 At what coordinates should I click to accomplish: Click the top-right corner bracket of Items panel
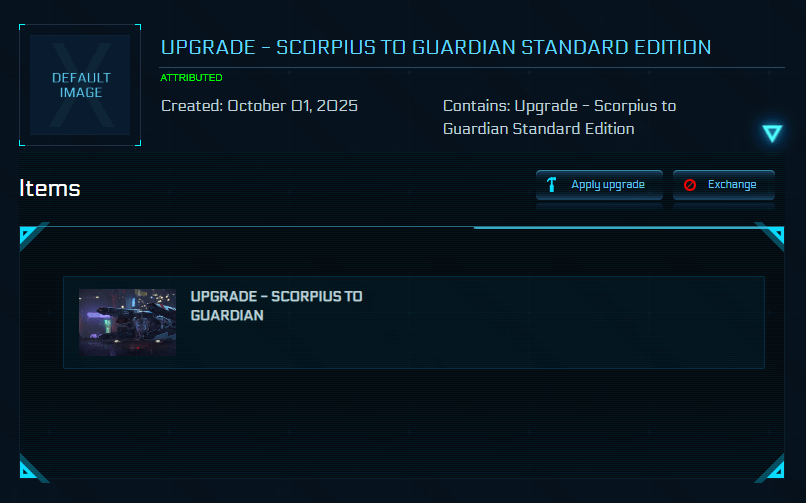pos(773,236)
